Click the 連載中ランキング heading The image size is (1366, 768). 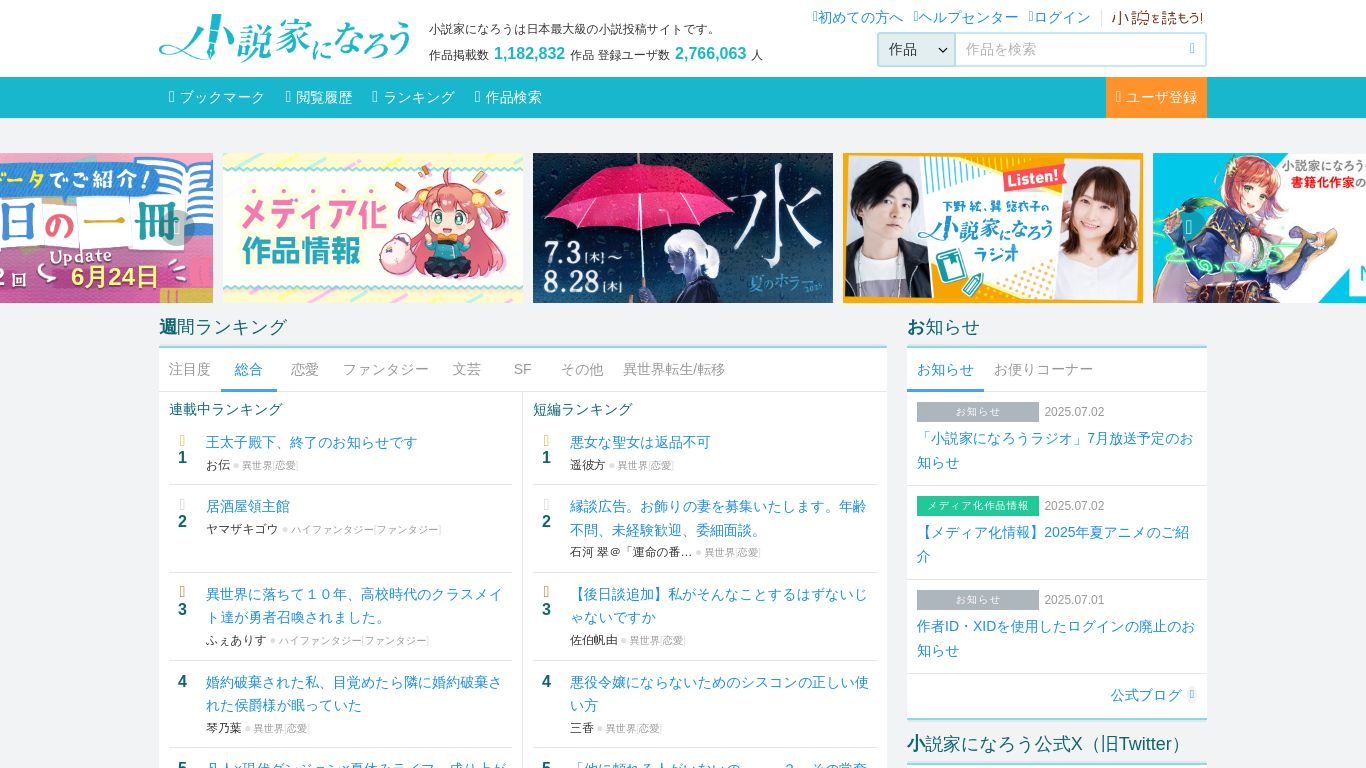tap(226, 409)
